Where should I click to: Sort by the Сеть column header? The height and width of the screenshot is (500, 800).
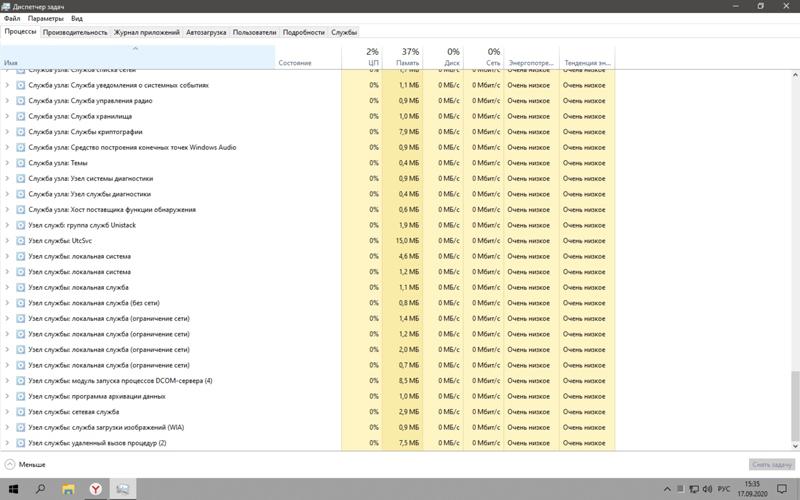(483, 57)
